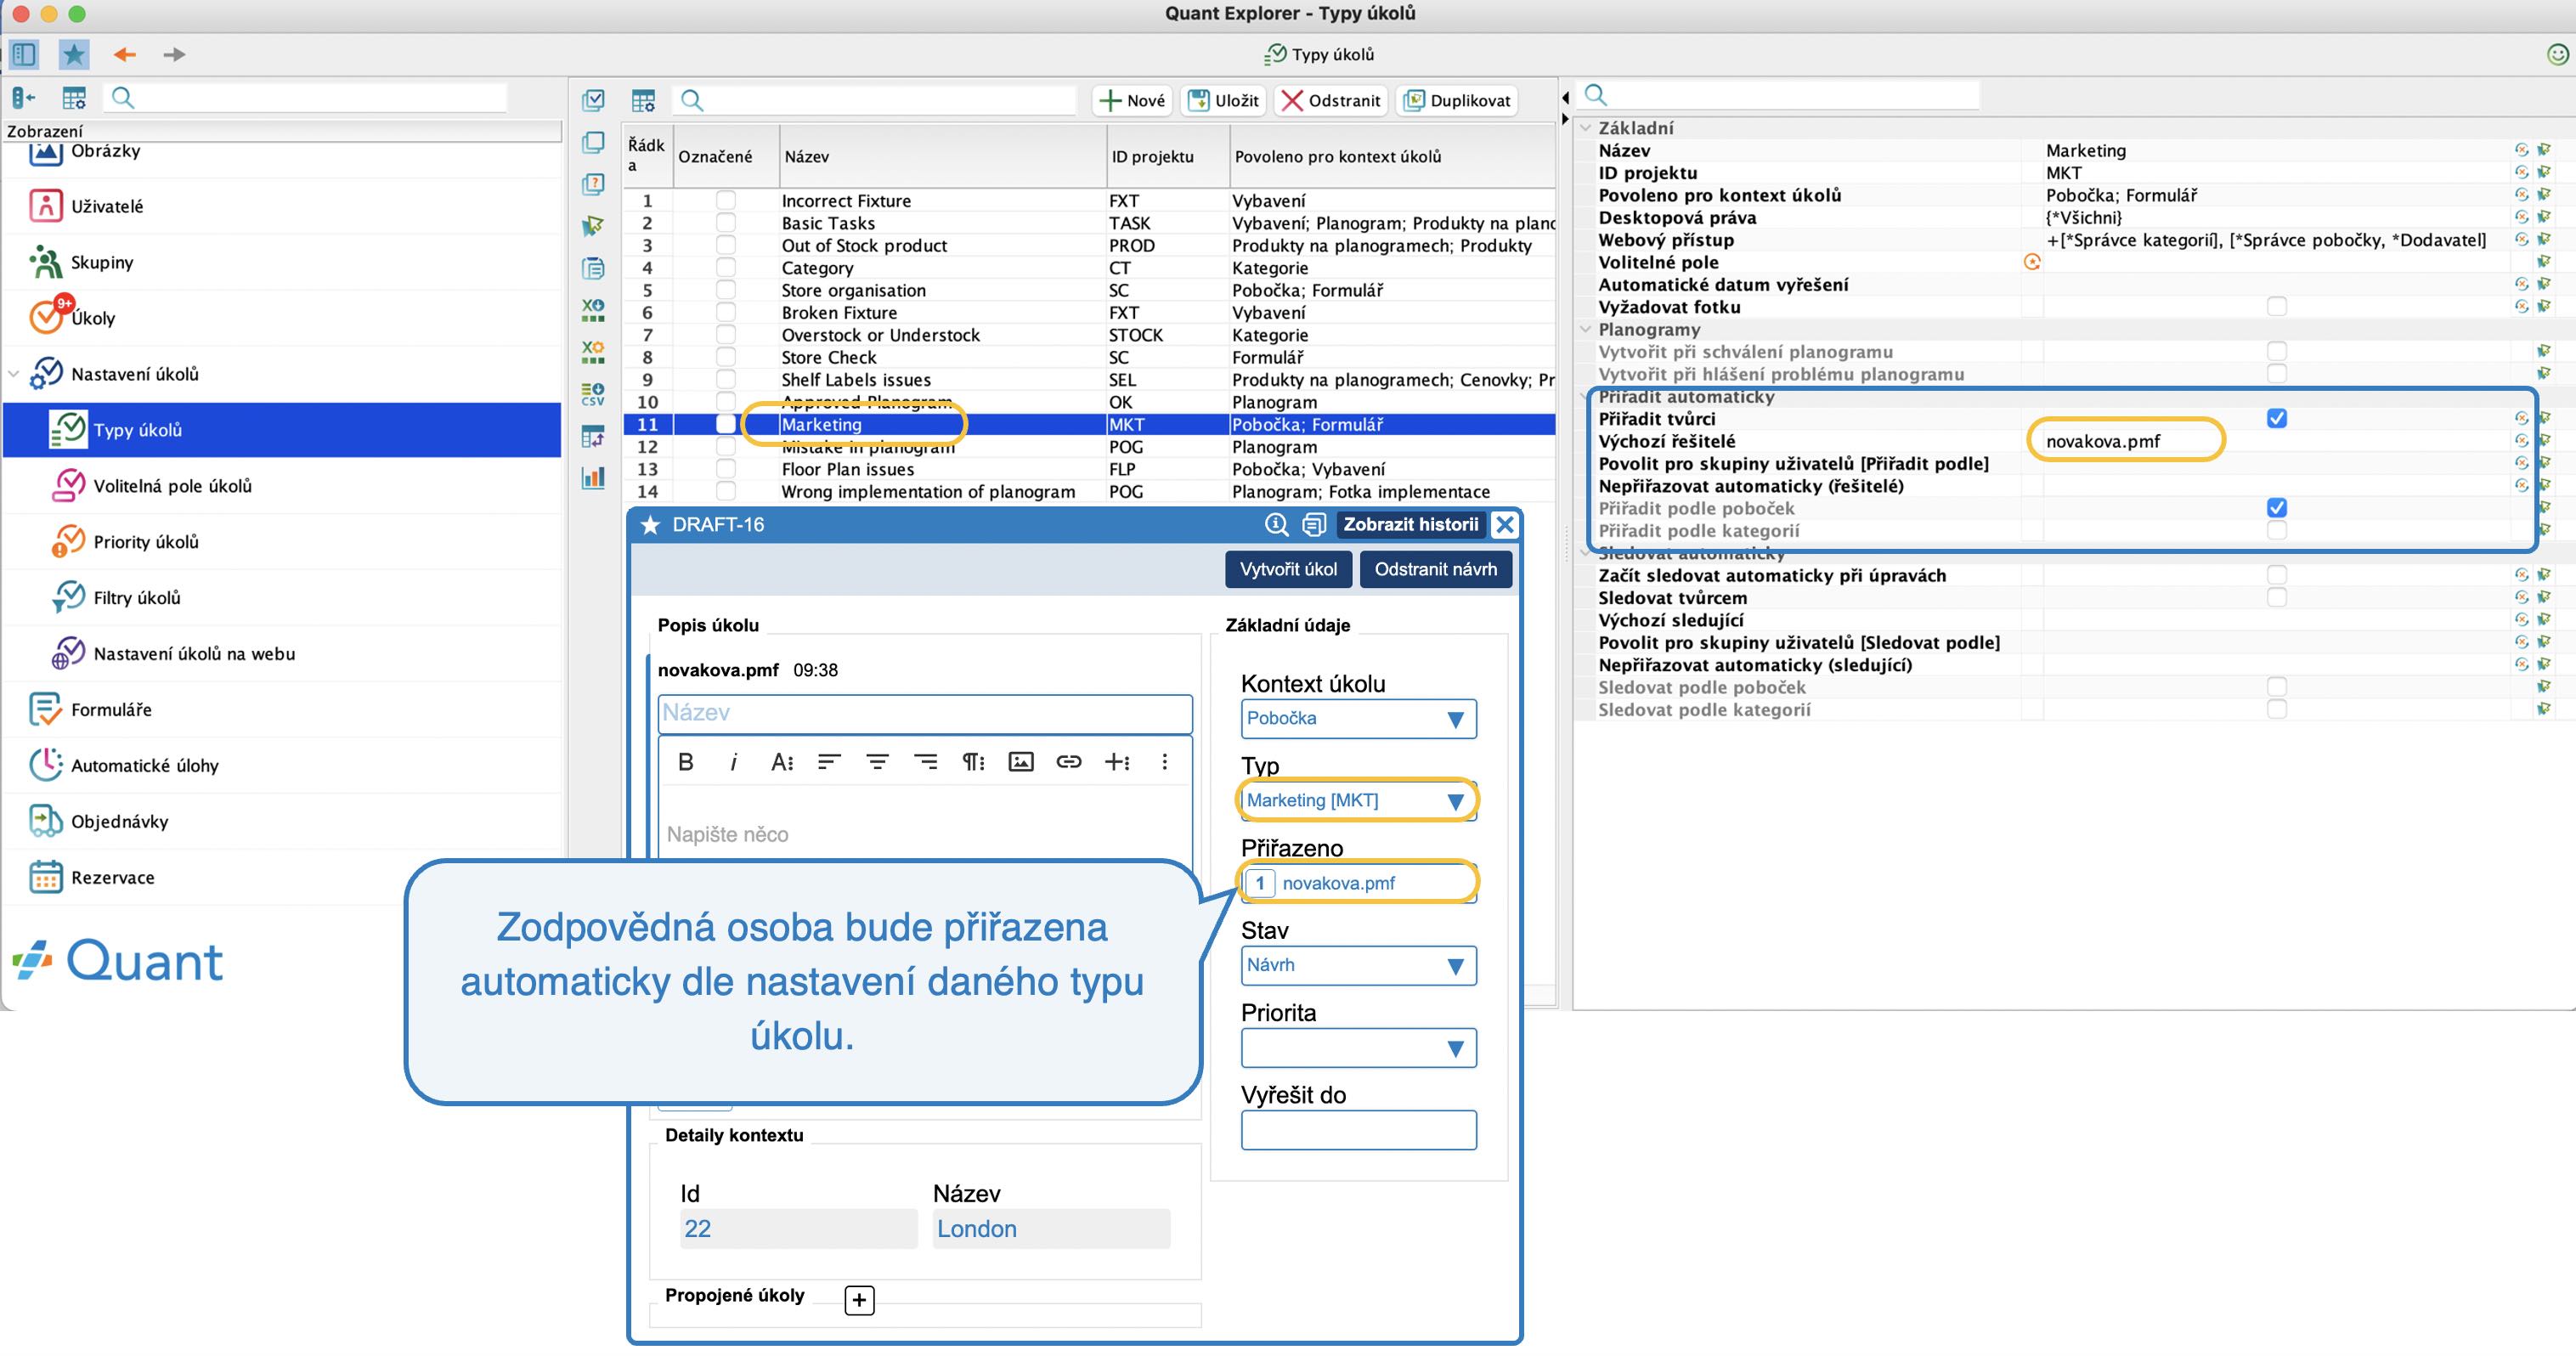
Task: Select the Overstock or Understock row
Action: tap(1089, 335)
